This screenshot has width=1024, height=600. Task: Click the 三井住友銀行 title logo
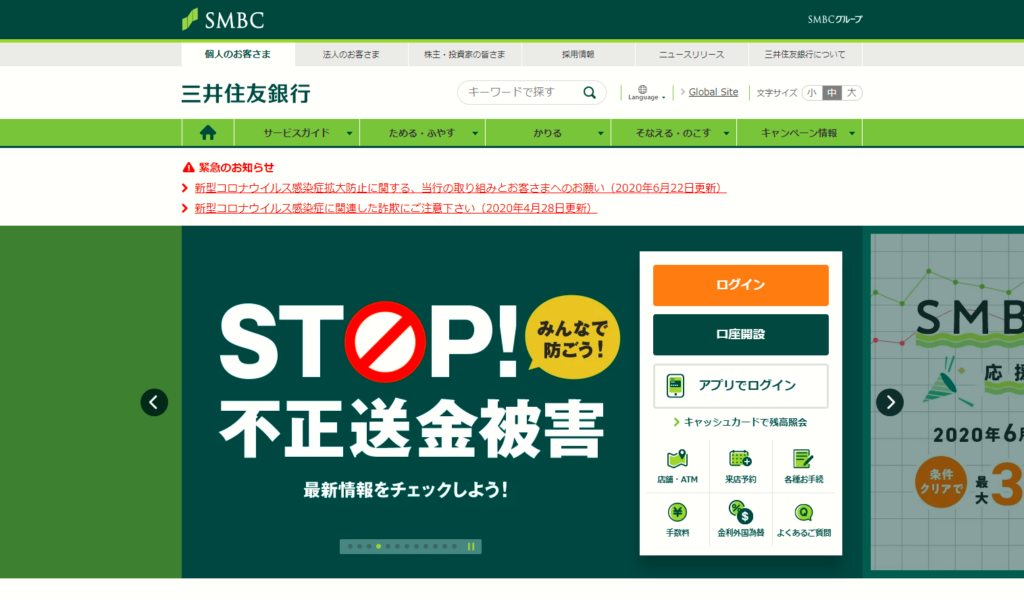[x=246, y=93]
